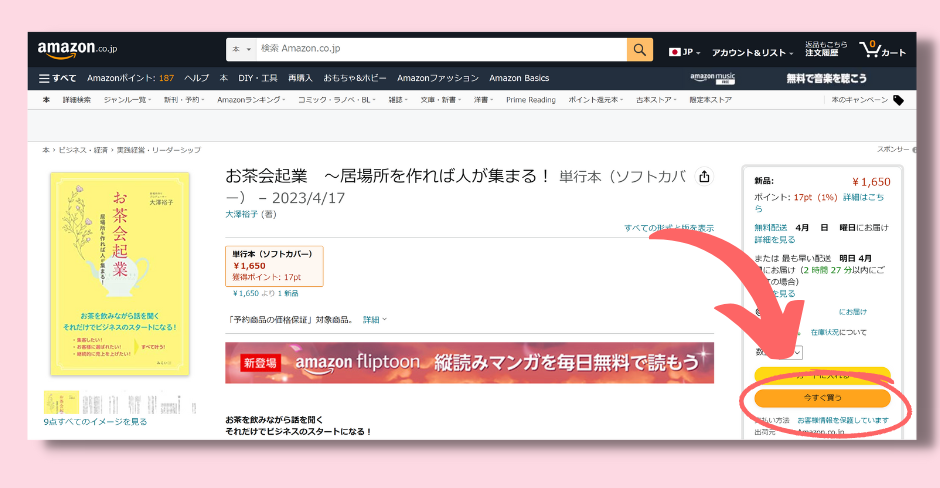This screenshot has width=940, height=488.
Task: Select 単行本（ソフトカバー） format box
Action: point(274,266)
